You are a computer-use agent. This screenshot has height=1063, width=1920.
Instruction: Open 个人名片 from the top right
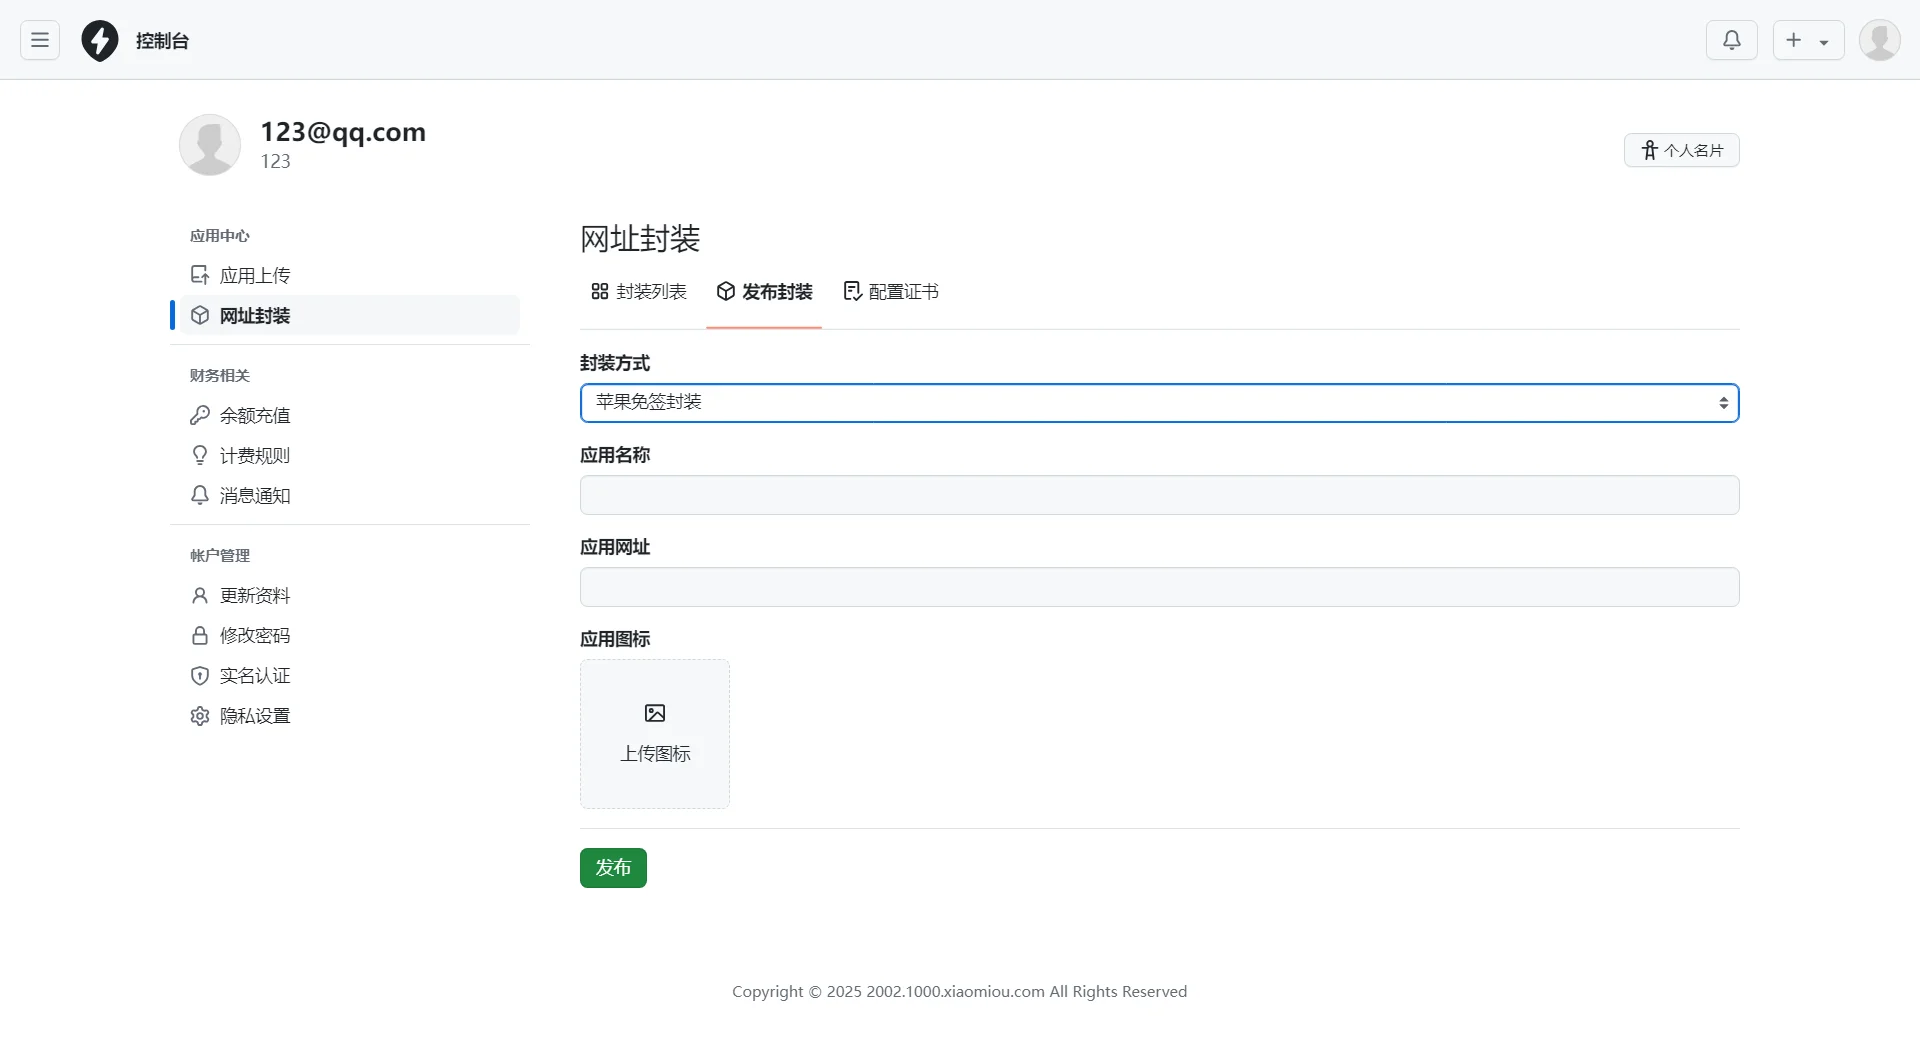[x=1682, y=150]
